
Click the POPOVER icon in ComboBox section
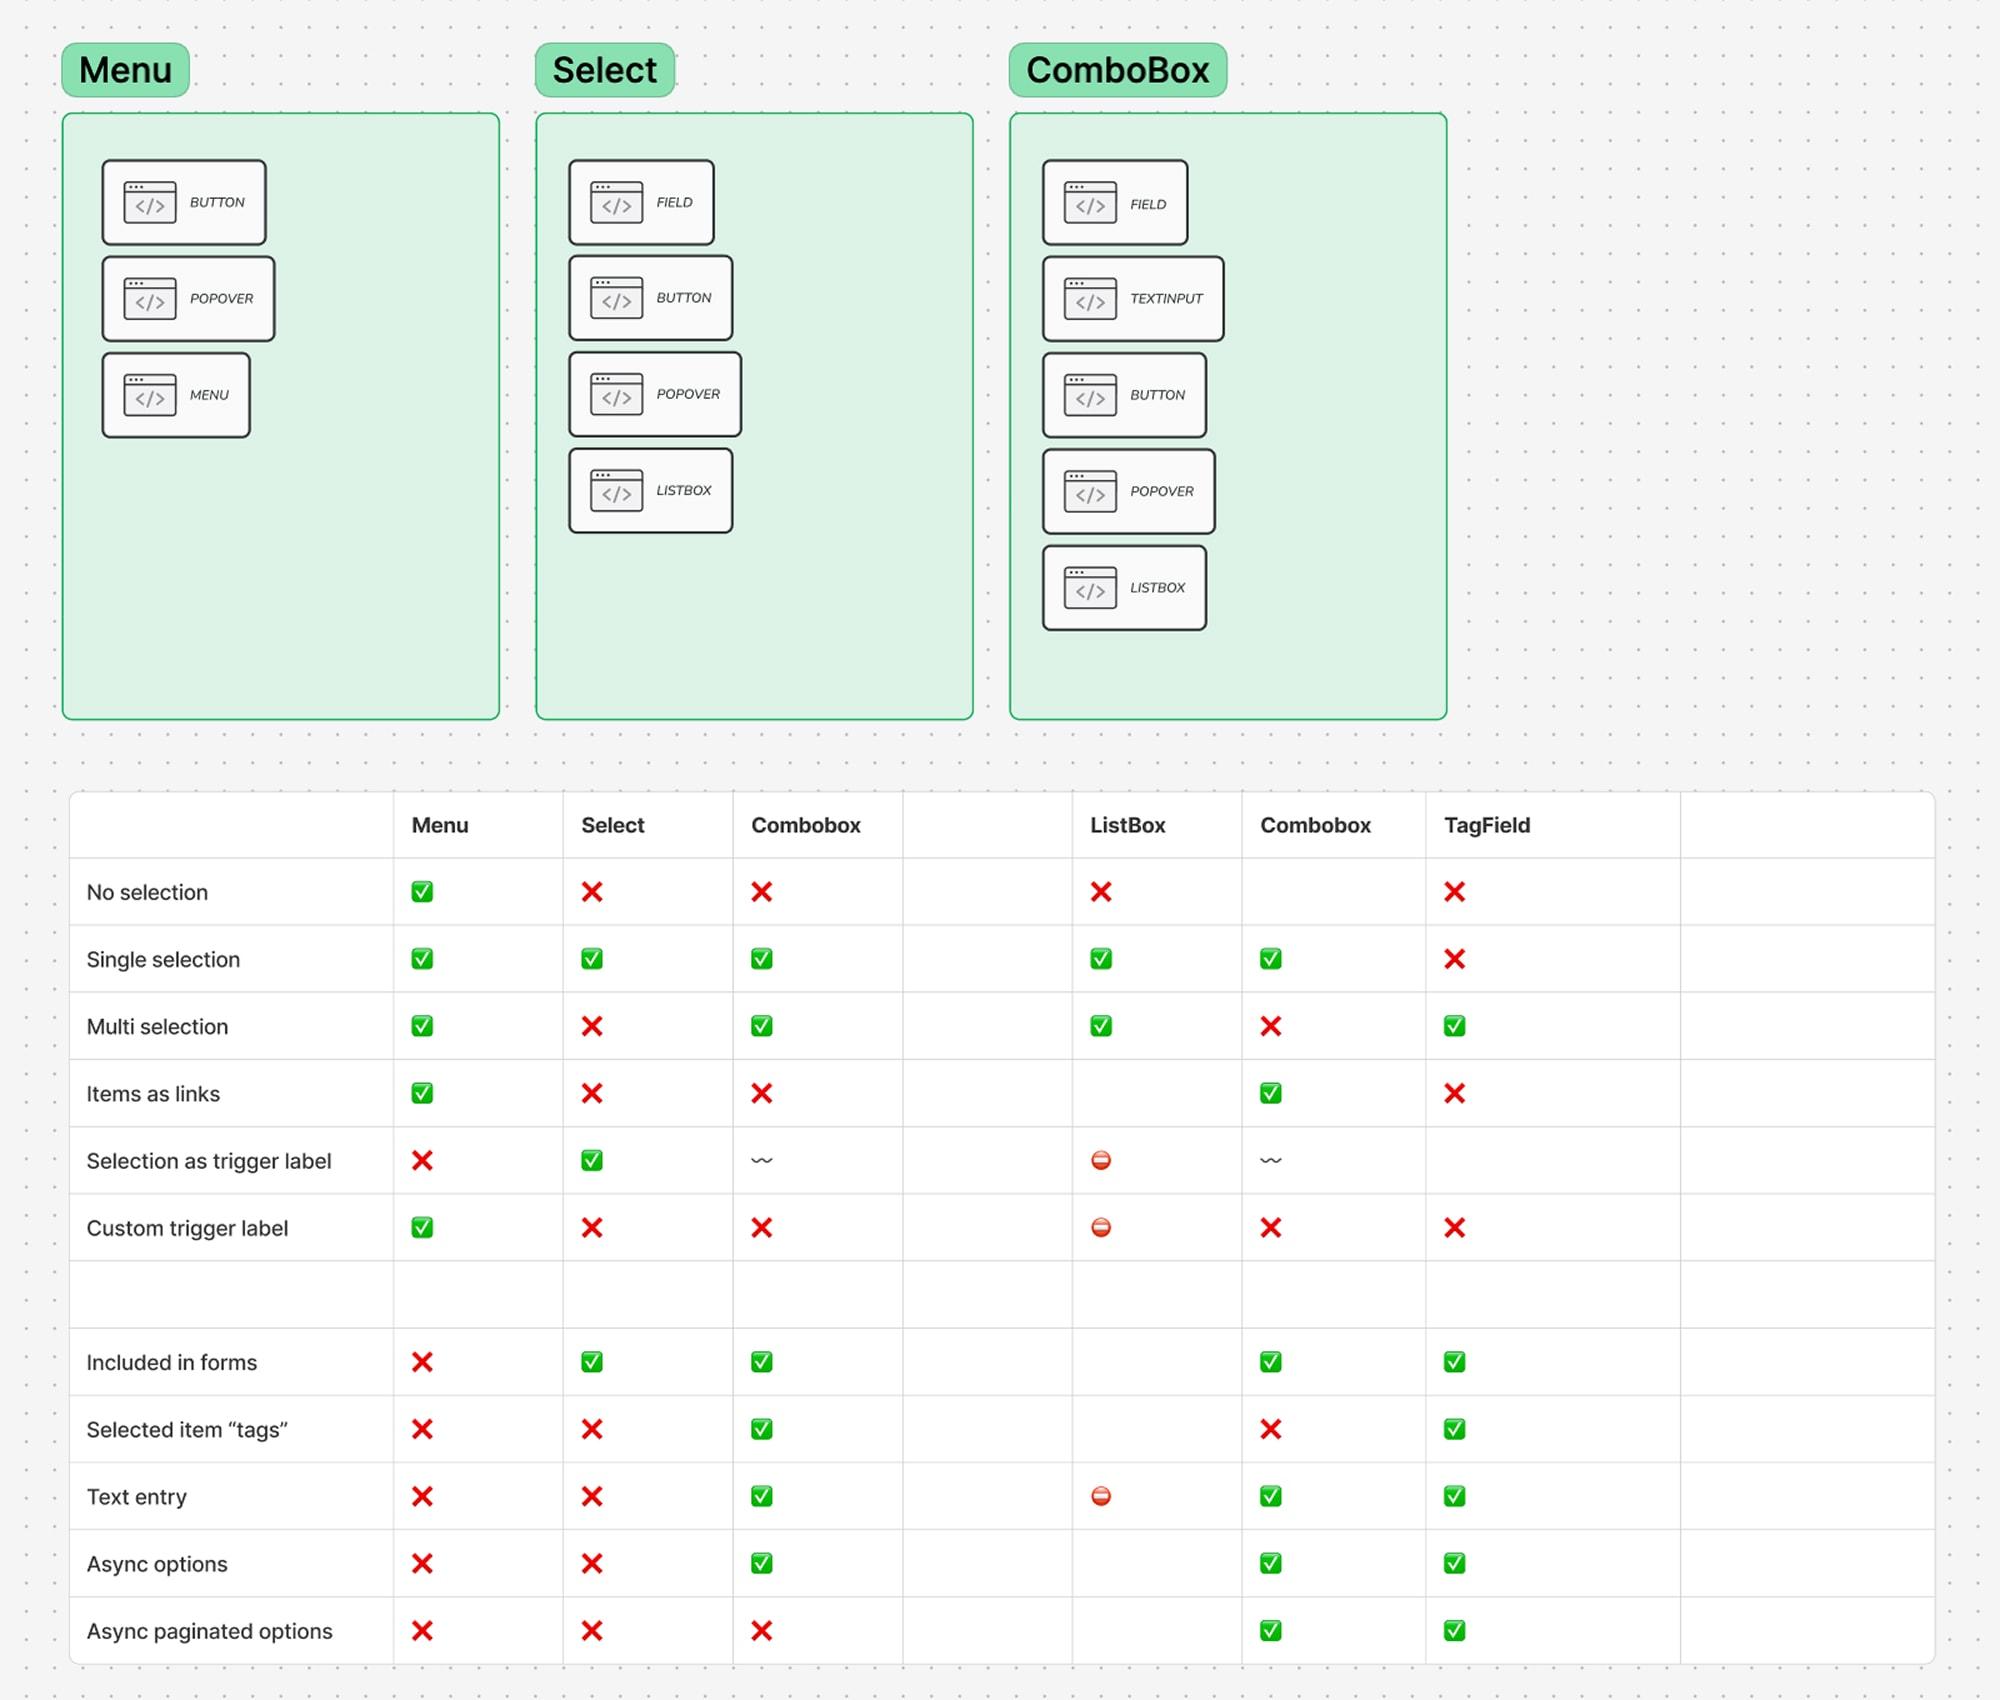[x=1090, y=491]
